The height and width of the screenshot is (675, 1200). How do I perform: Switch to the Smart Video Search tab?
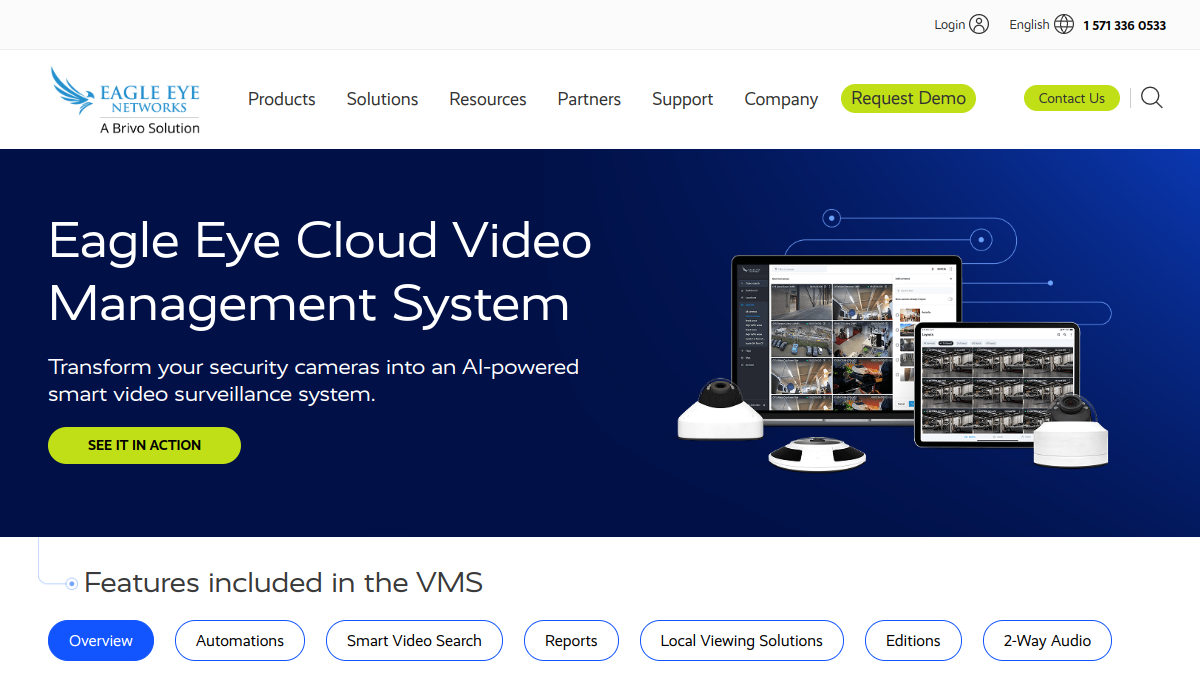tap(414, 641)
